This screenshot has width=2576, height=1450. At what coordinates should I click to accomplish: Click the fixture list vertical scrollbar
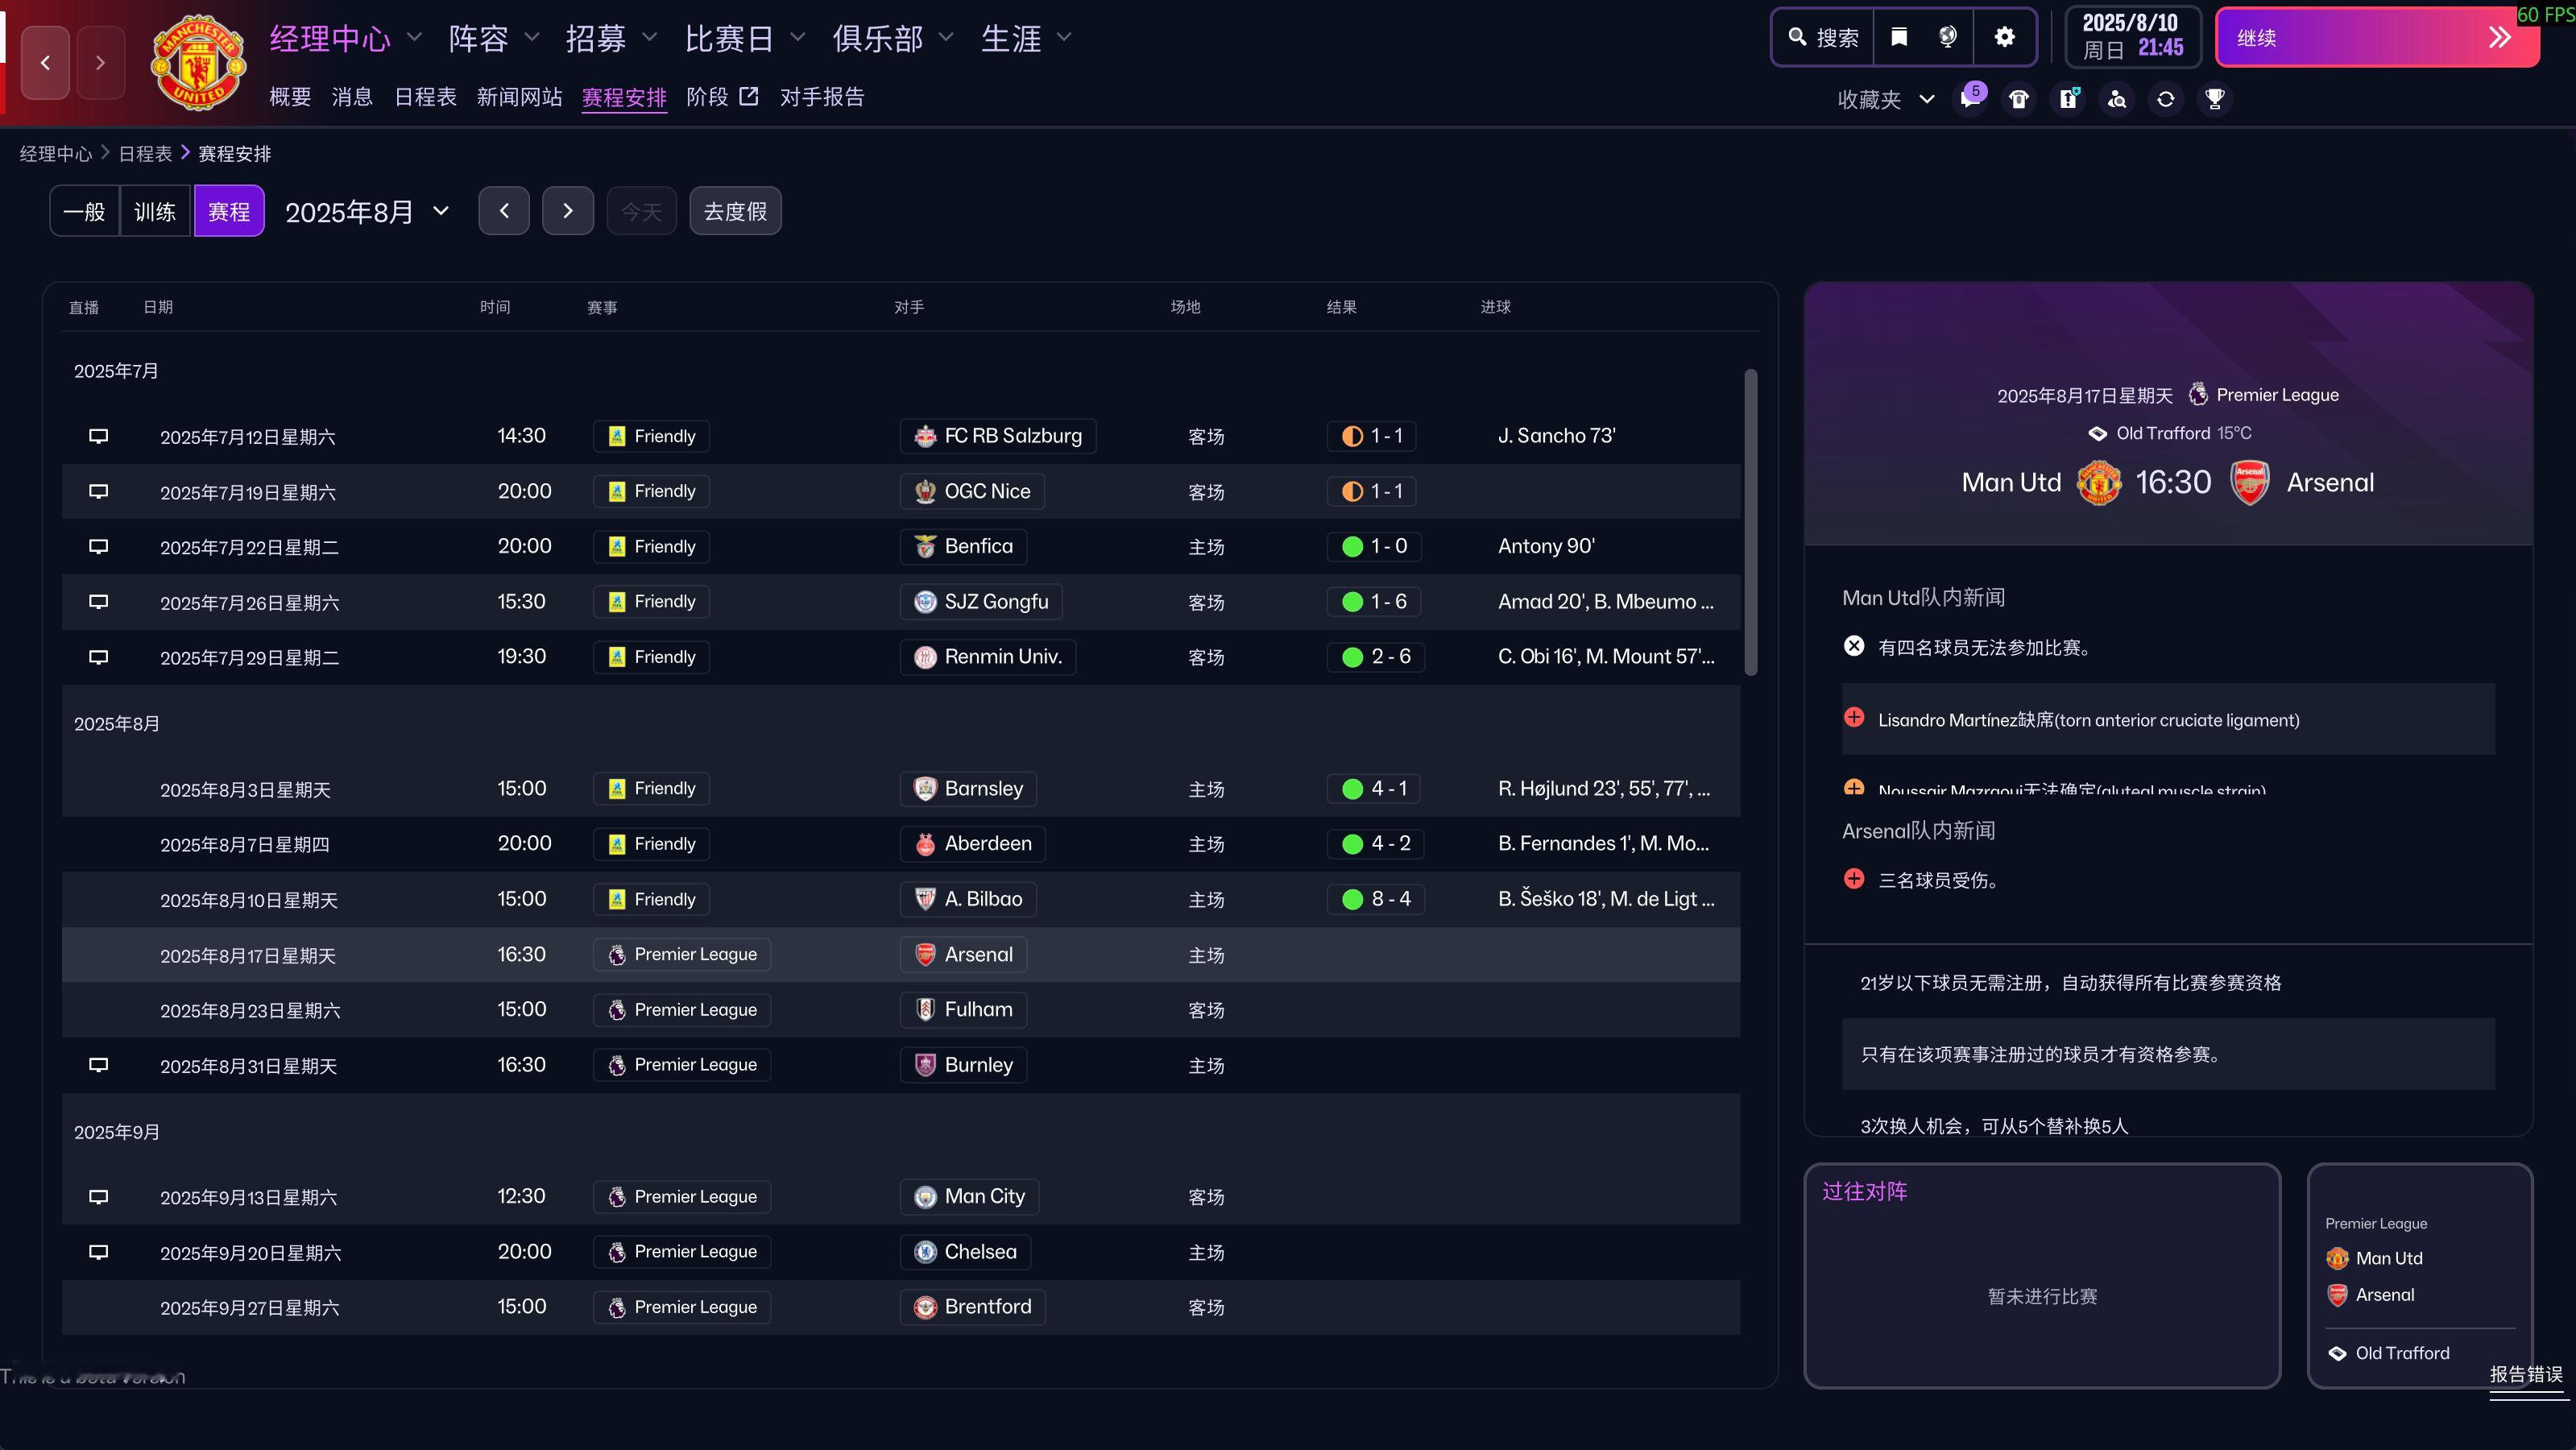[1750, 522]
